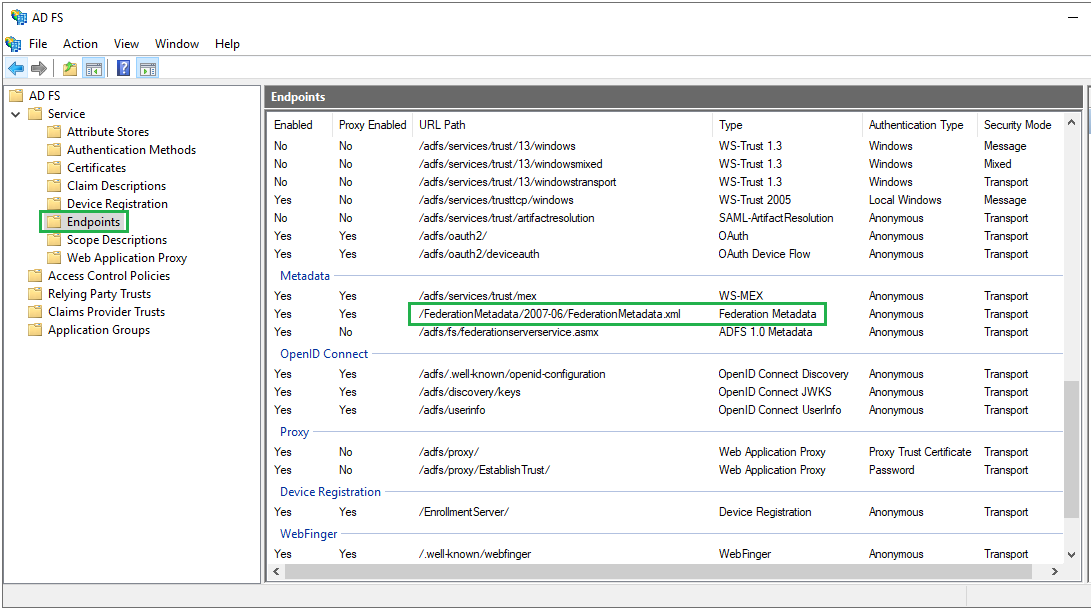
Task: Click the Authentication Type column header
Action: pyautogui.click(x=915, y=125)
